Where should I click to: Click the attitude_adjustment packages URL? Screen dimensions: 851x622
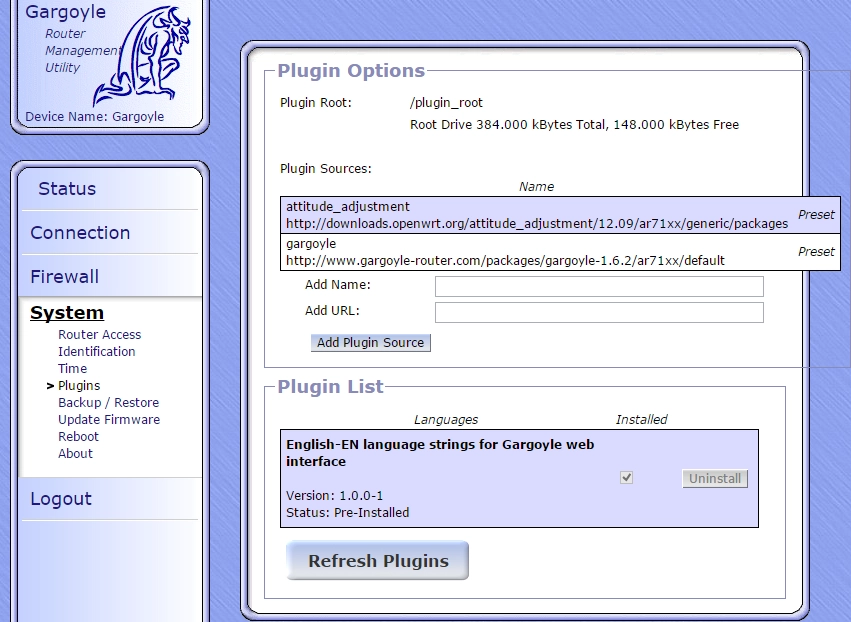click(537, 224)
